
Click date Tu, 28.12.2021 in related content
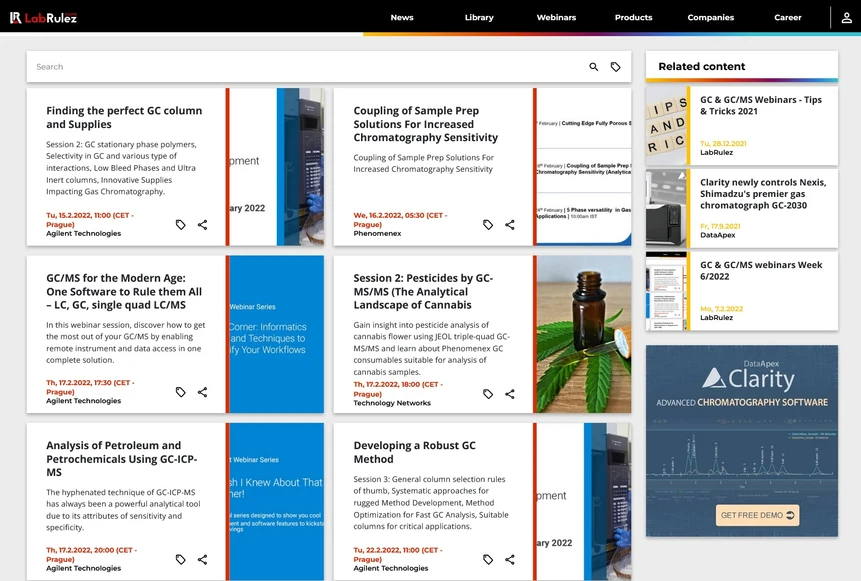(723, 143)
